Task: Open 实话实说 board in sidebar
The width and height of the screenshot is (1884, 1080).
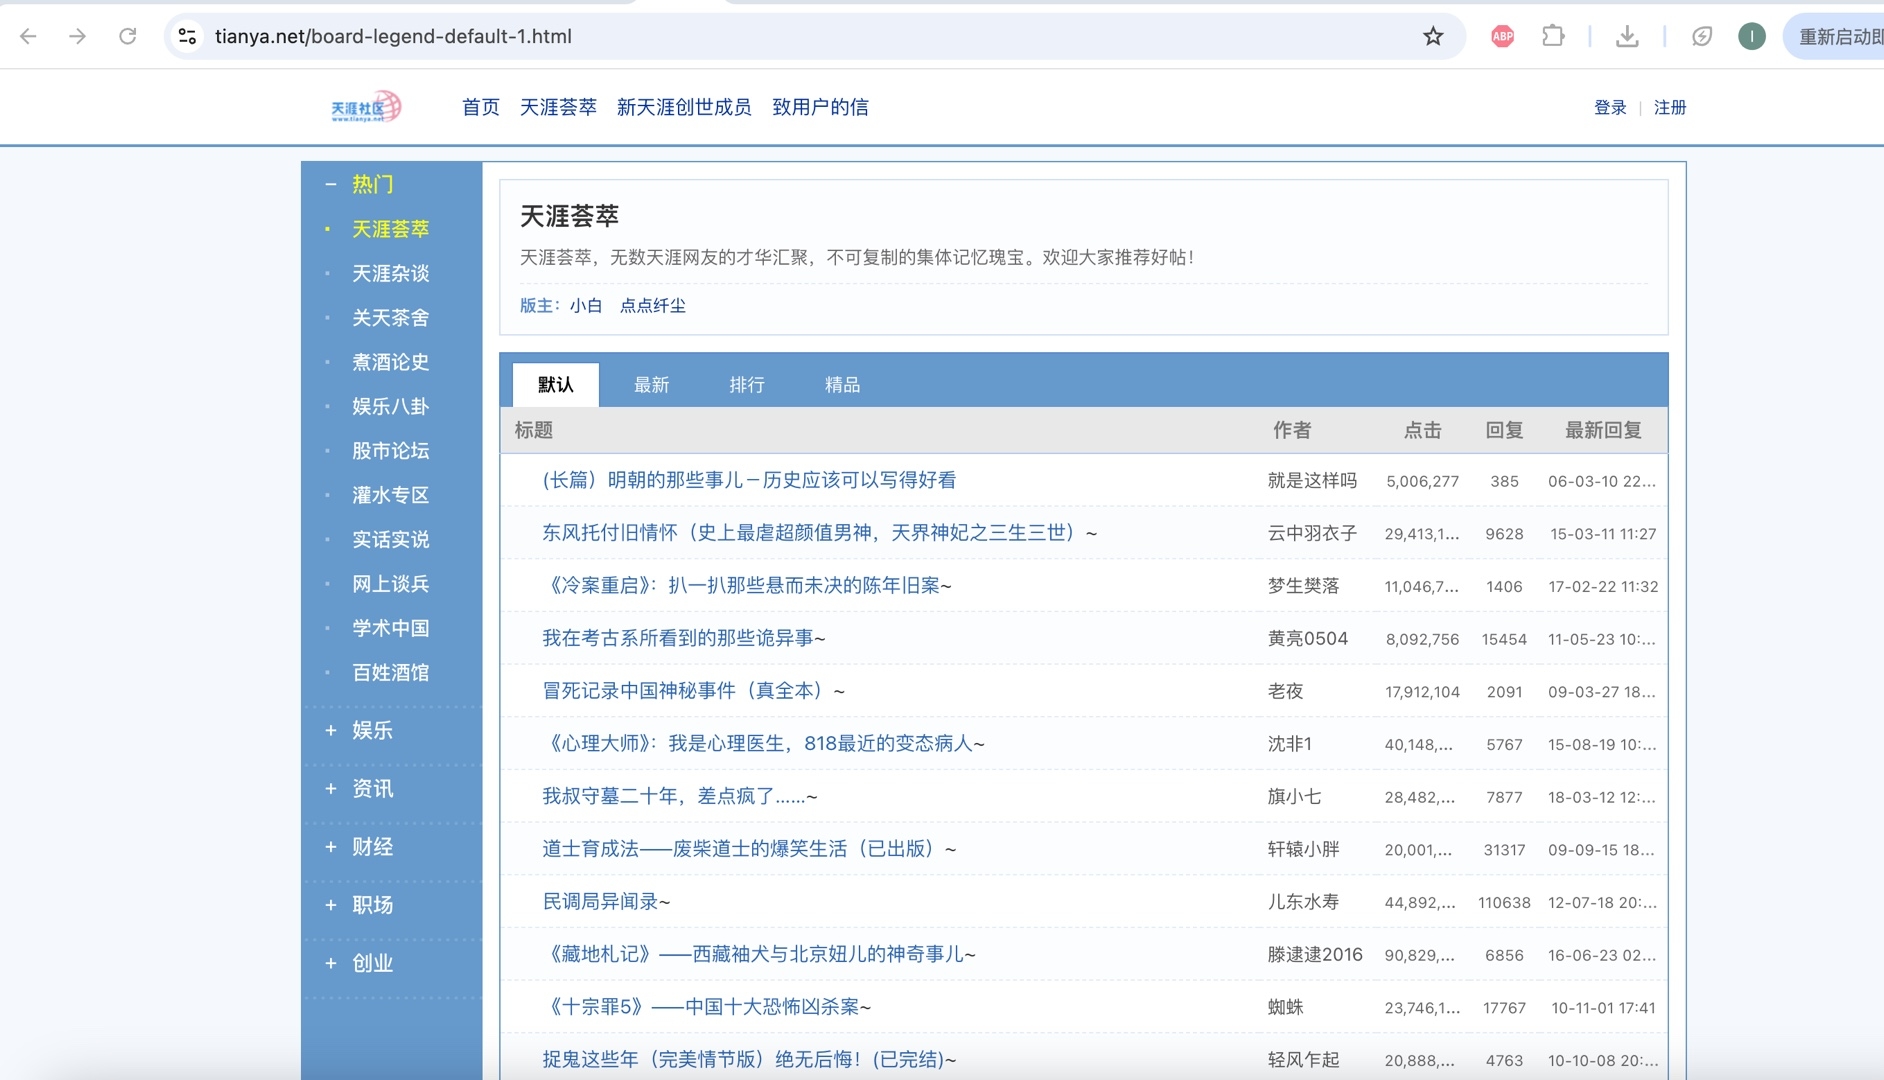Action: tap(390, 539)
